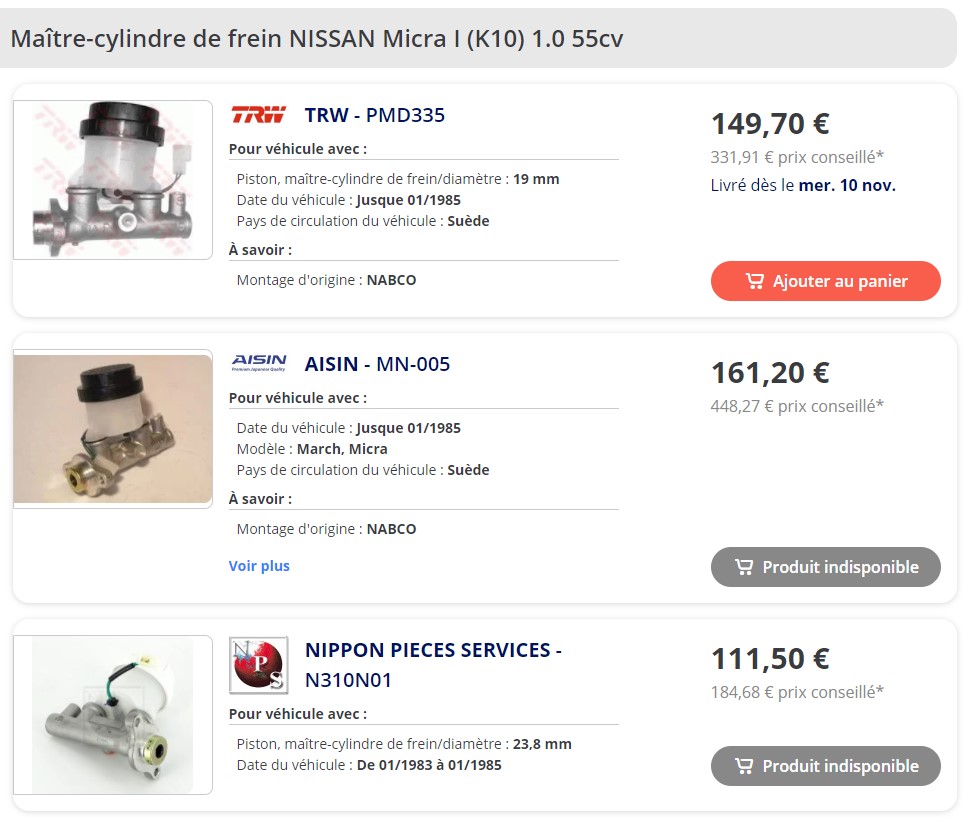Viewport: 971px width, 823px height.
Task: Click the AISIN brand logo
Action: [259, 362]
